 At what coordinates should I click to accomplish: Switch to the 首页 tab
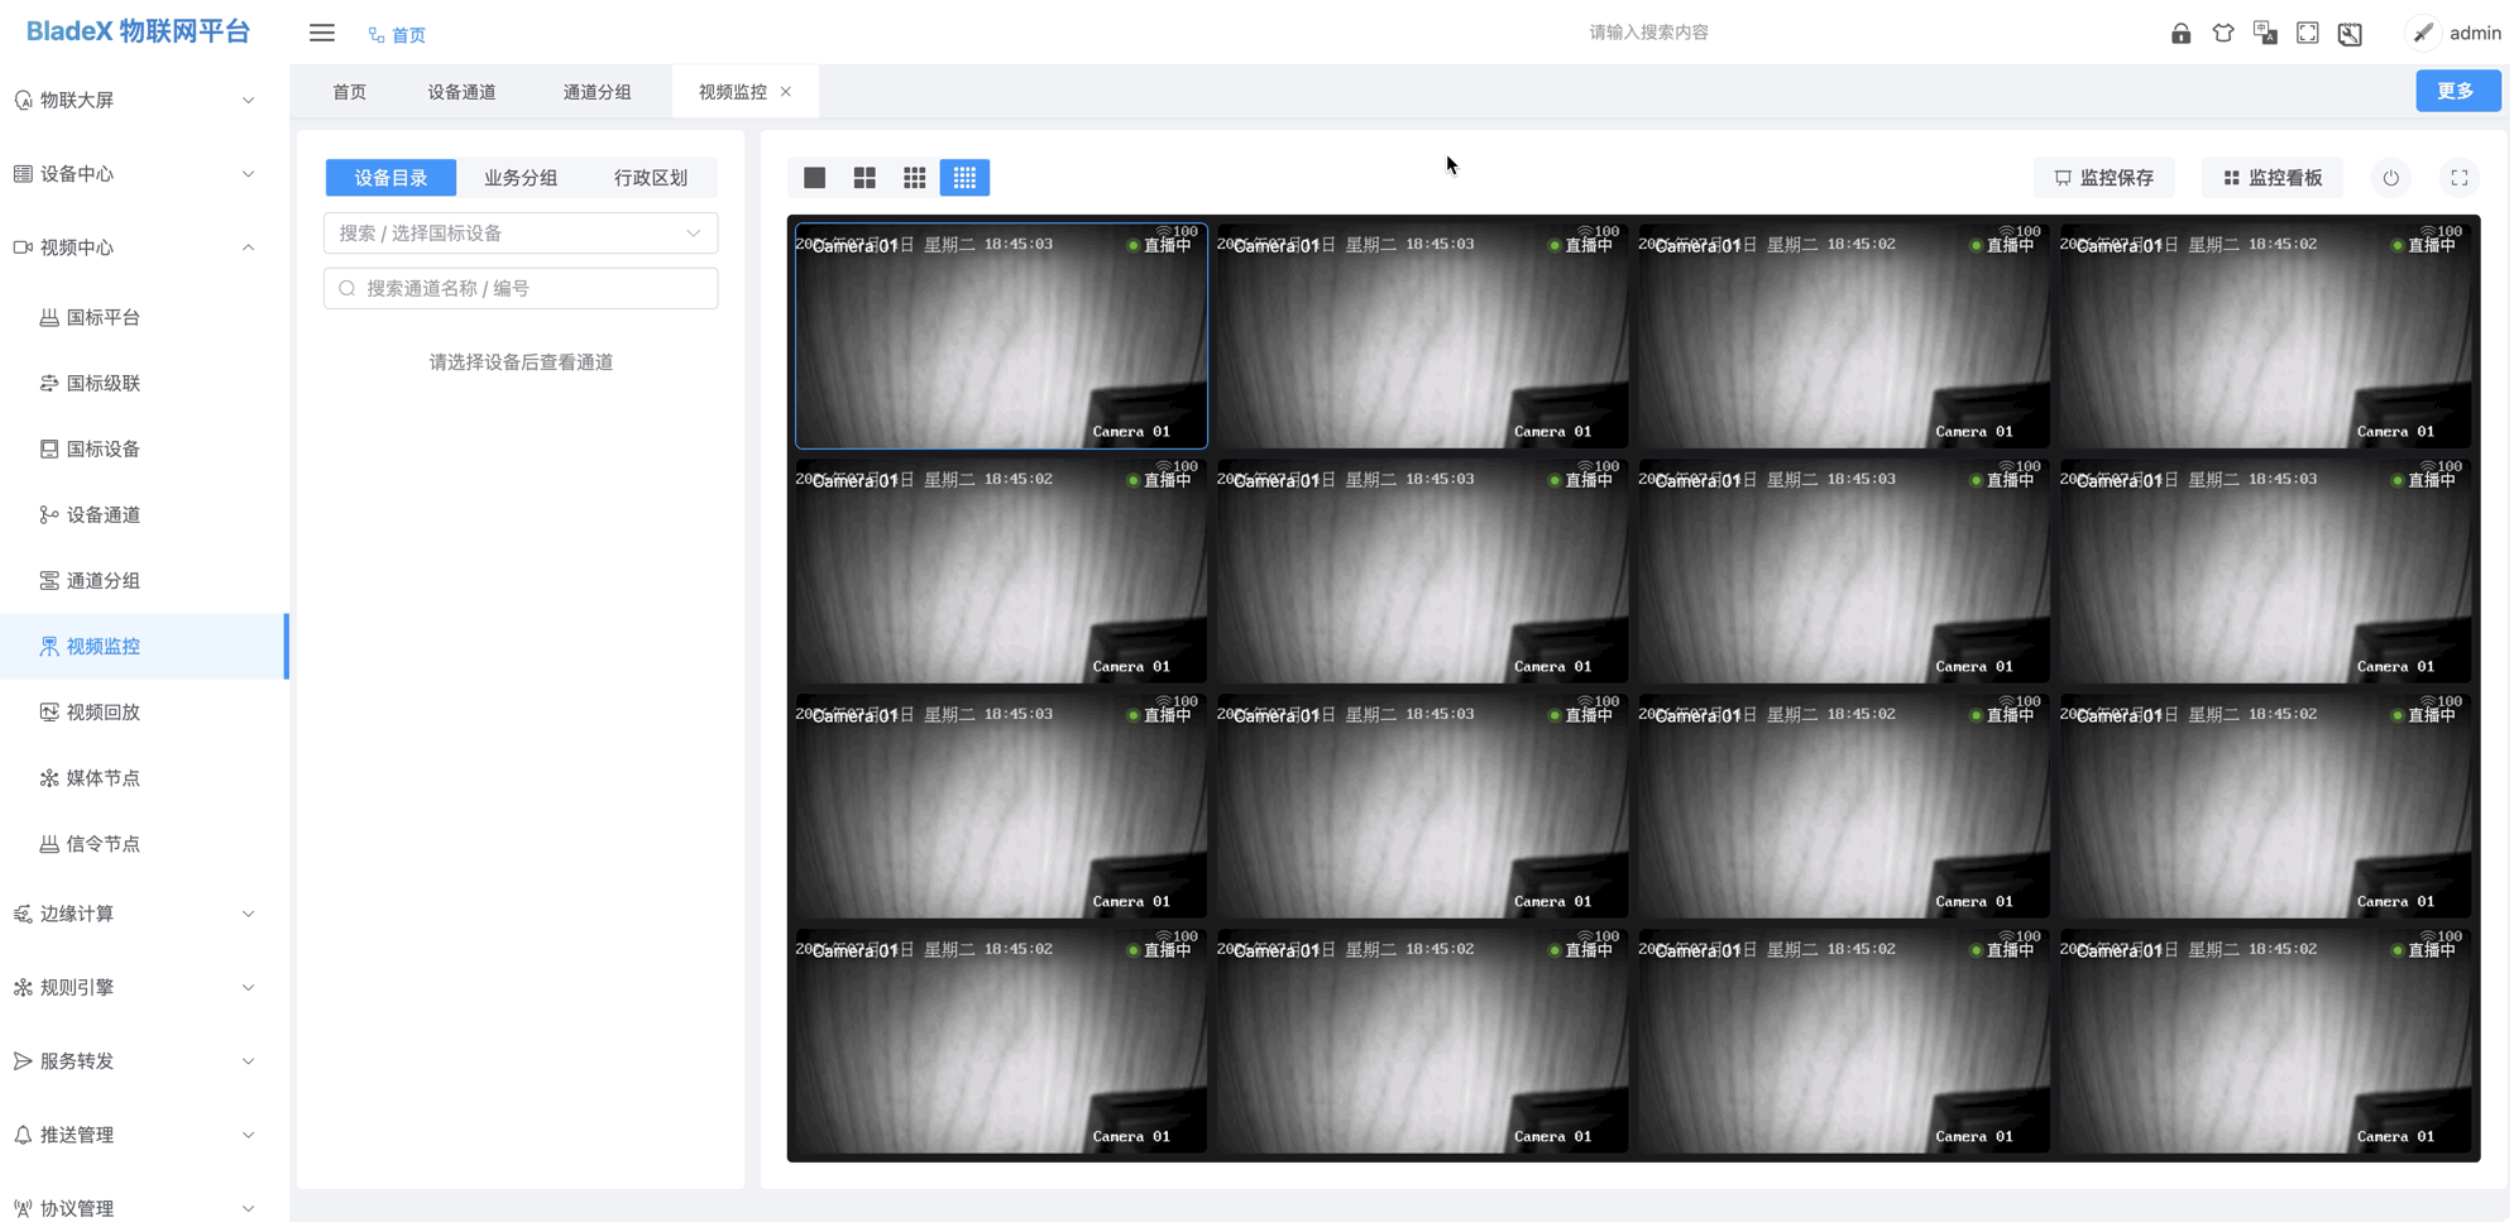pyautogui.click(x=349, y=92)
